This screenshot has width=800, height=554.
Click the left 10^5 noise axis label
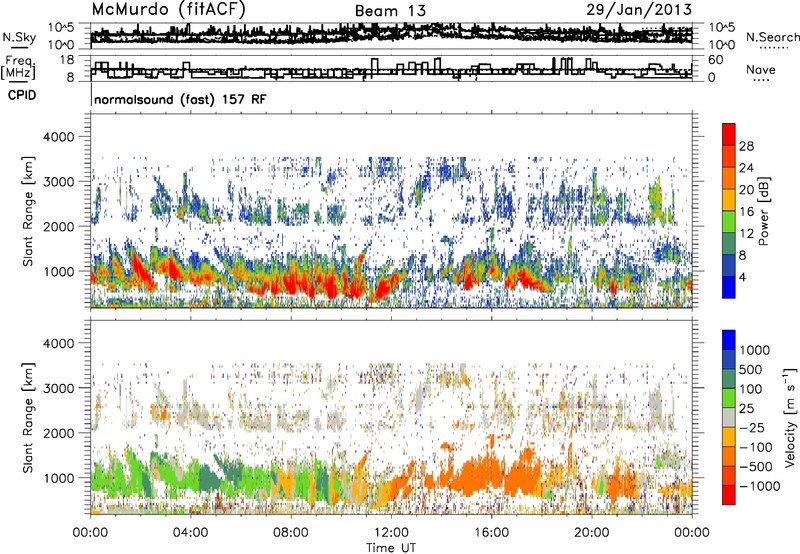61,27
